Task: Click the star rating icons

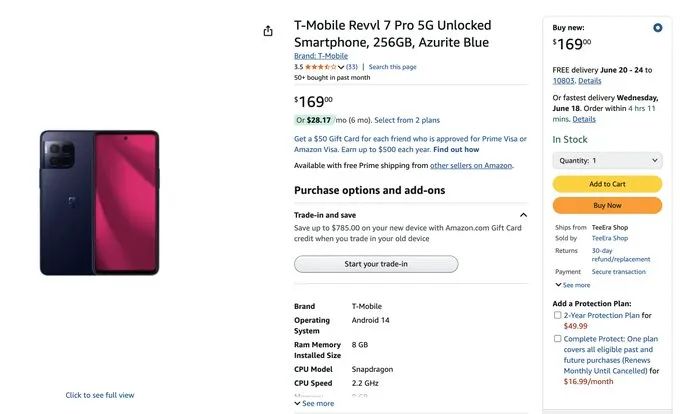Action: [x=322, y=67]
